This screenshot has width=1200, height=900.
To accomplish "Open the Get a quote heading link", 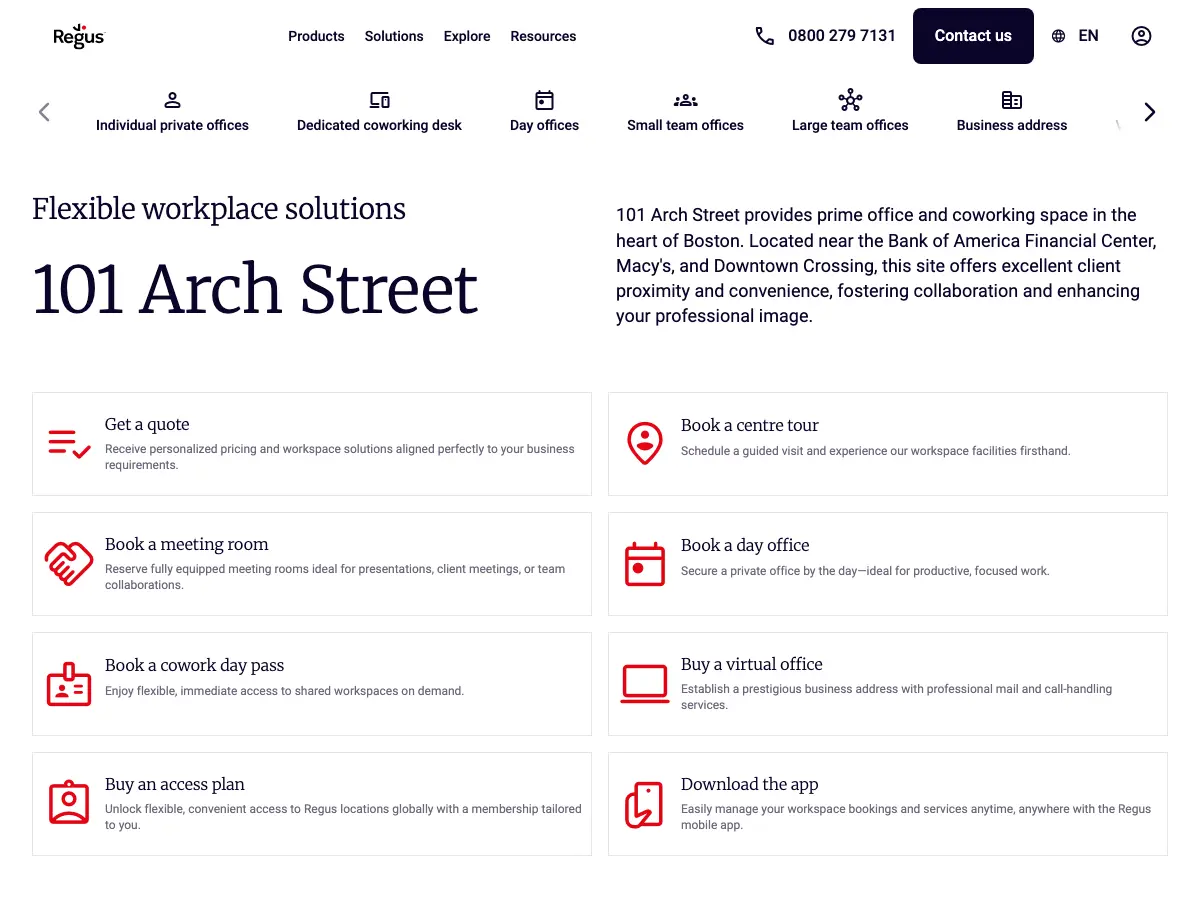I will 147,424.
